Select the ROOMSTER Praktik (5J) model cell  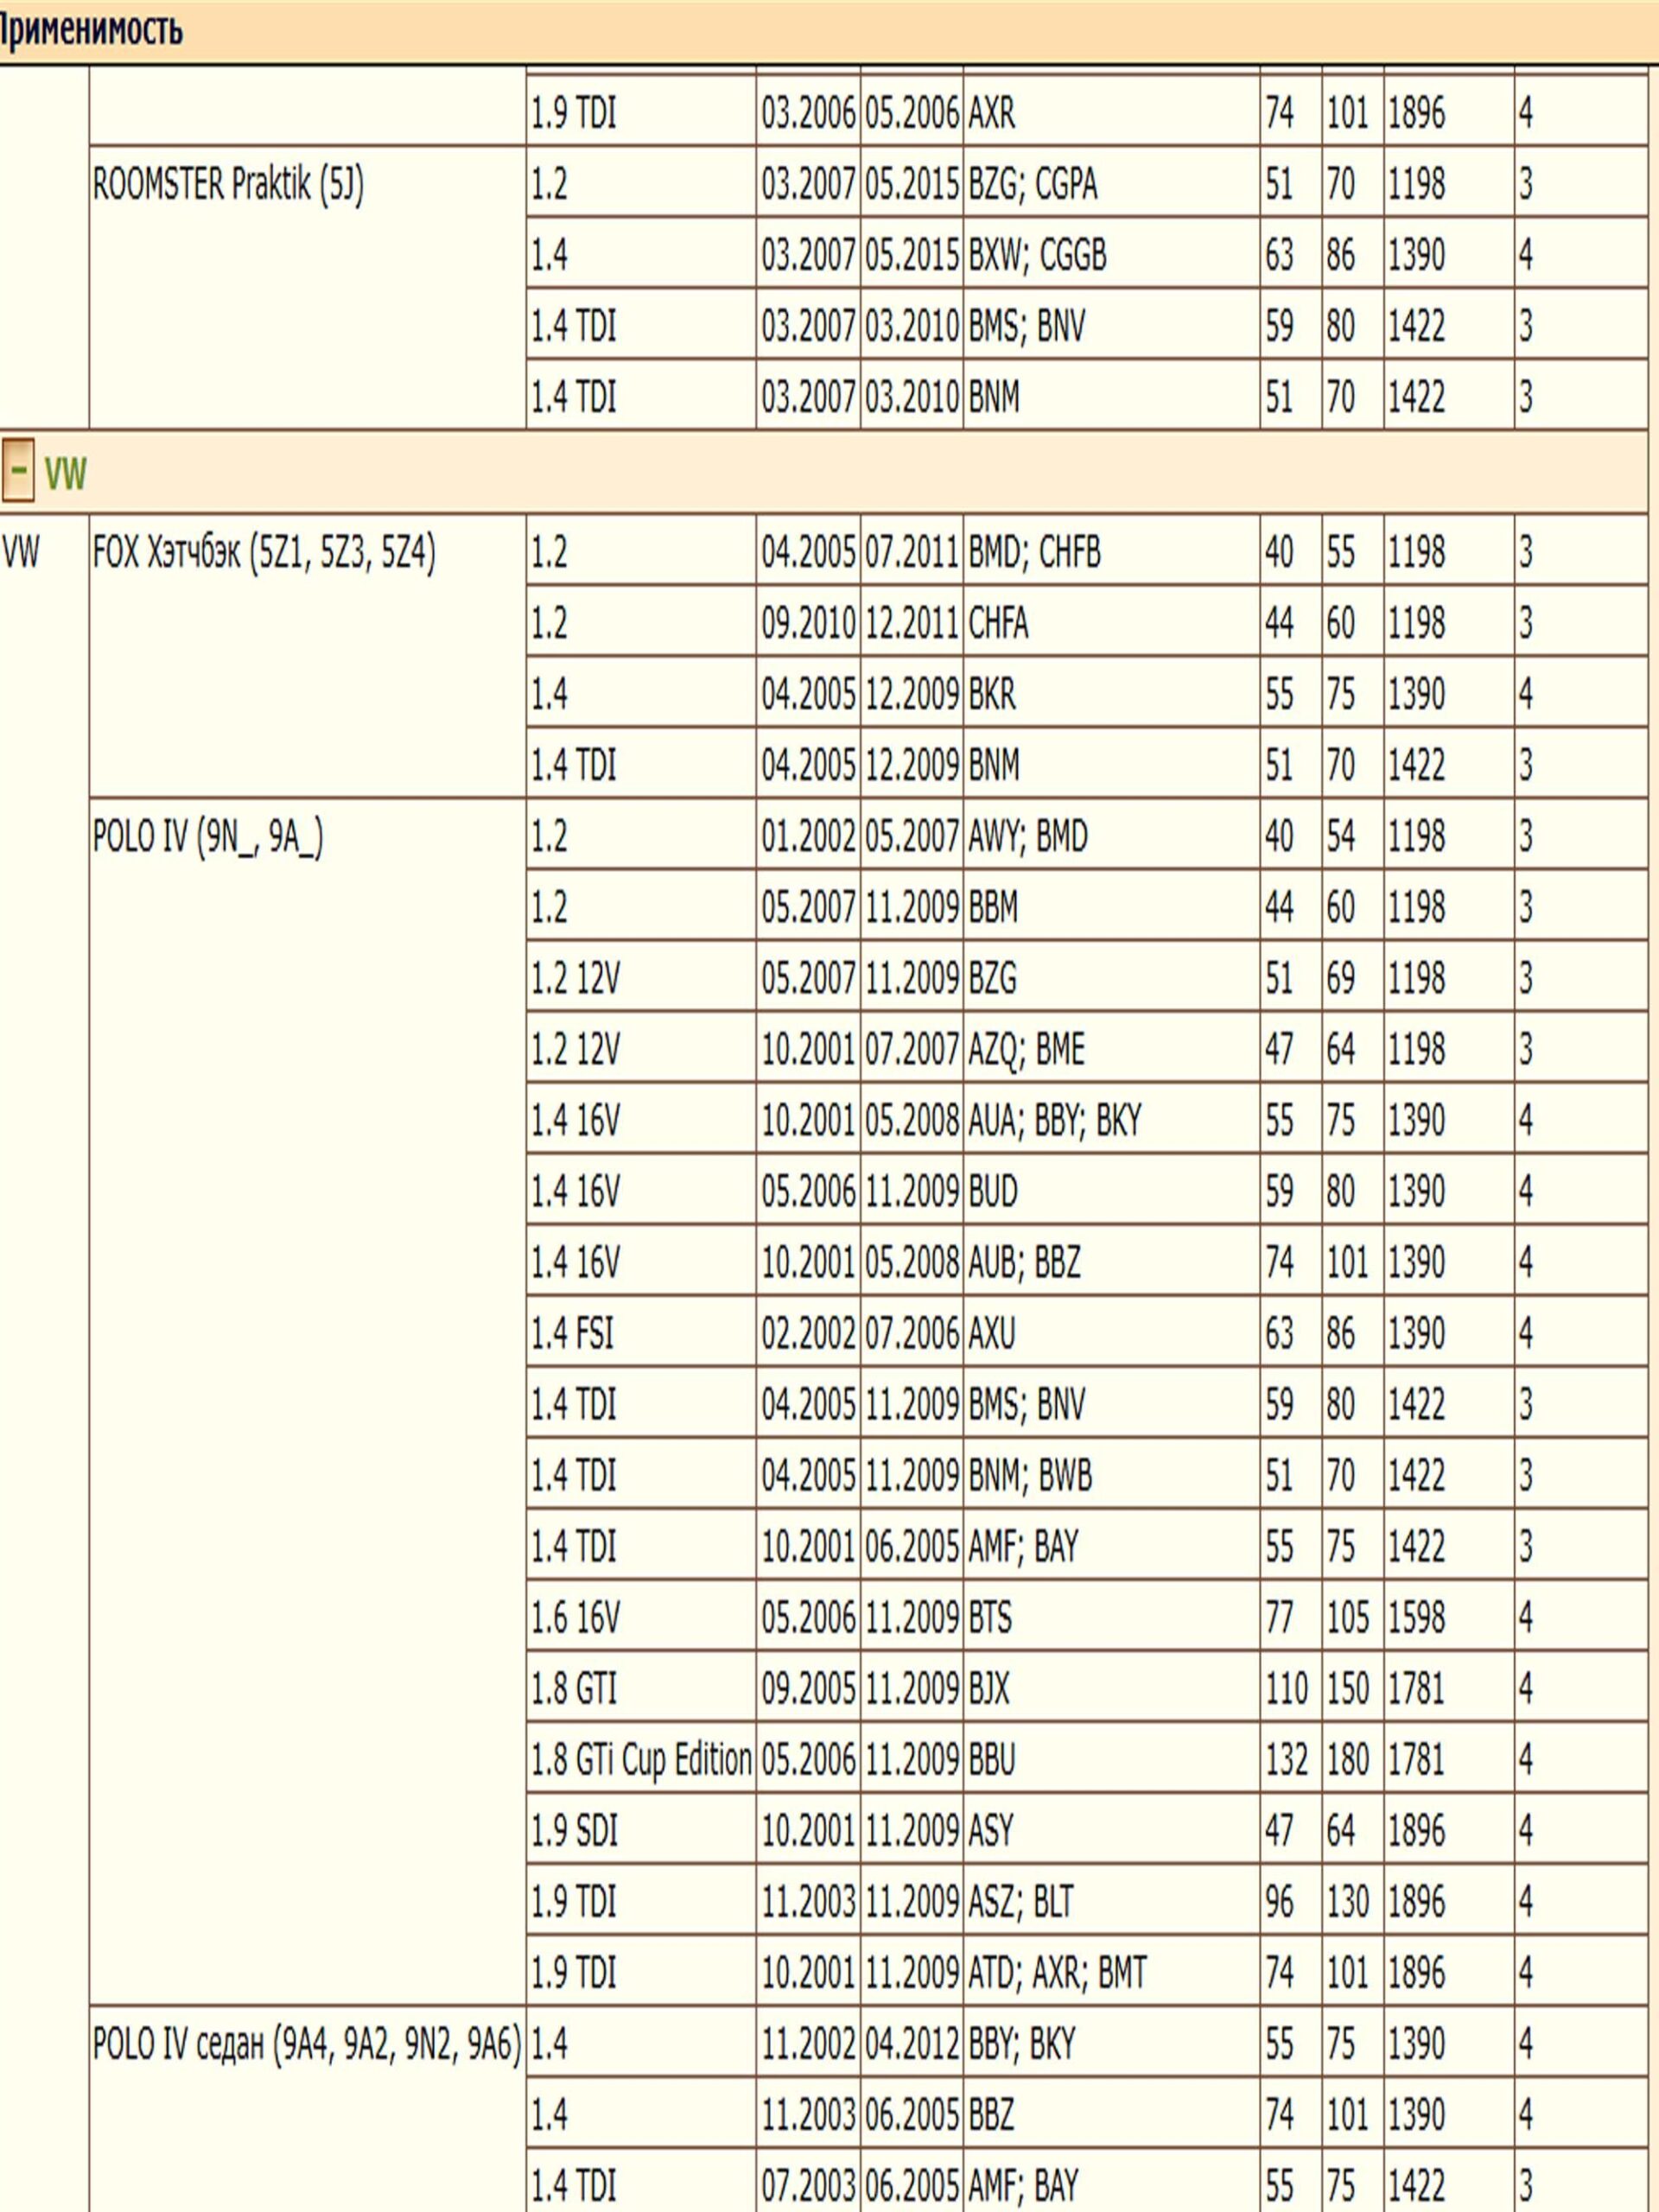click(228, 185)
